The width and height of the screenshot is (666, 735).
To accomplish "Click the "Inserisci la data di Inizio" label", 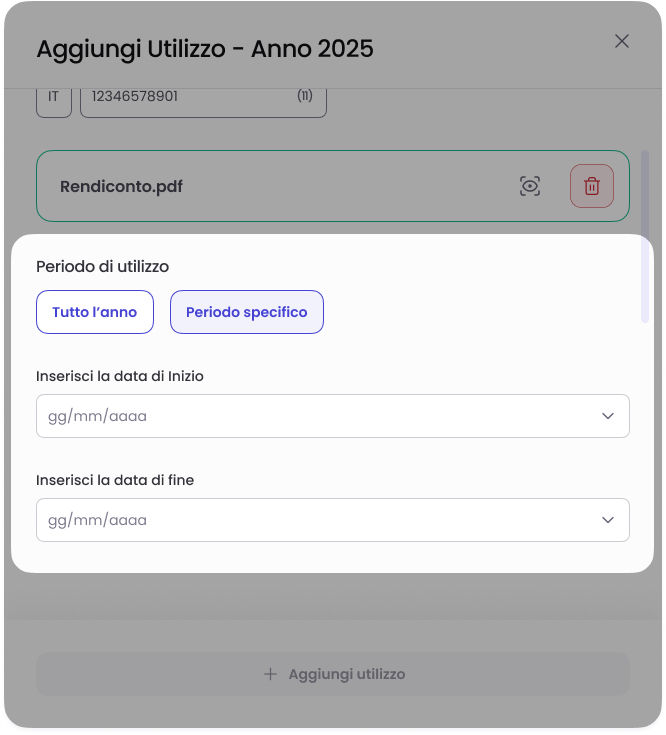I will [x=120, y=376].
